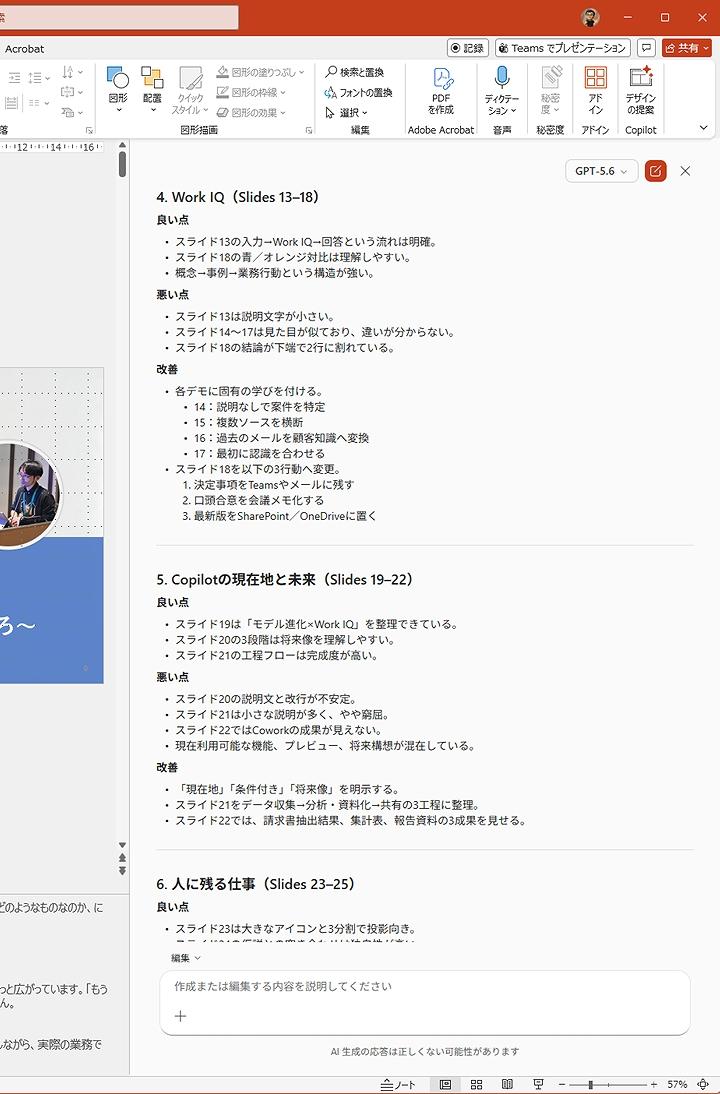This screenshot has height=1094, width=720.
Task: Open the line spacing dropdown
Action: [x=38, y=77]
